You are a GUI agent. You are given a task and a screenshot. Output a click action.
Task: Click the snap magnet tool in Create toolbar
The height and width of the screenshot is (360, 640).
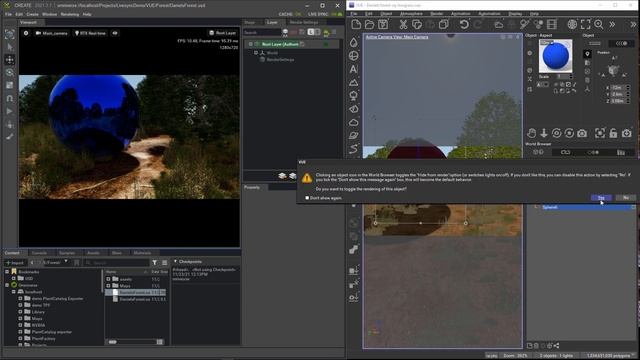point(10,98)
